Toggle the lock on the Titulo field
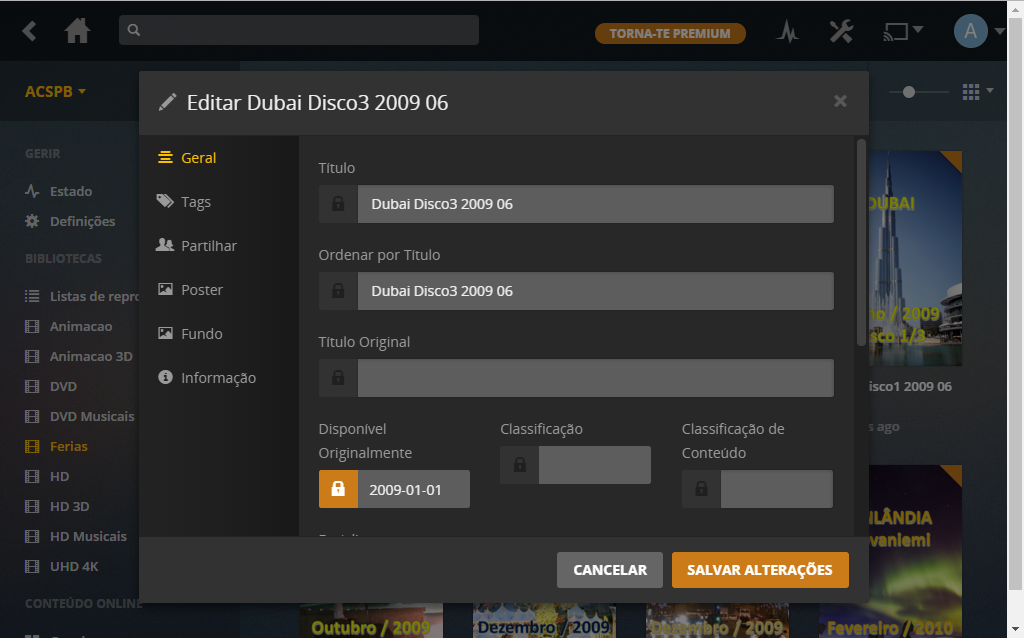1024x638 pixels. pos(338,204)
